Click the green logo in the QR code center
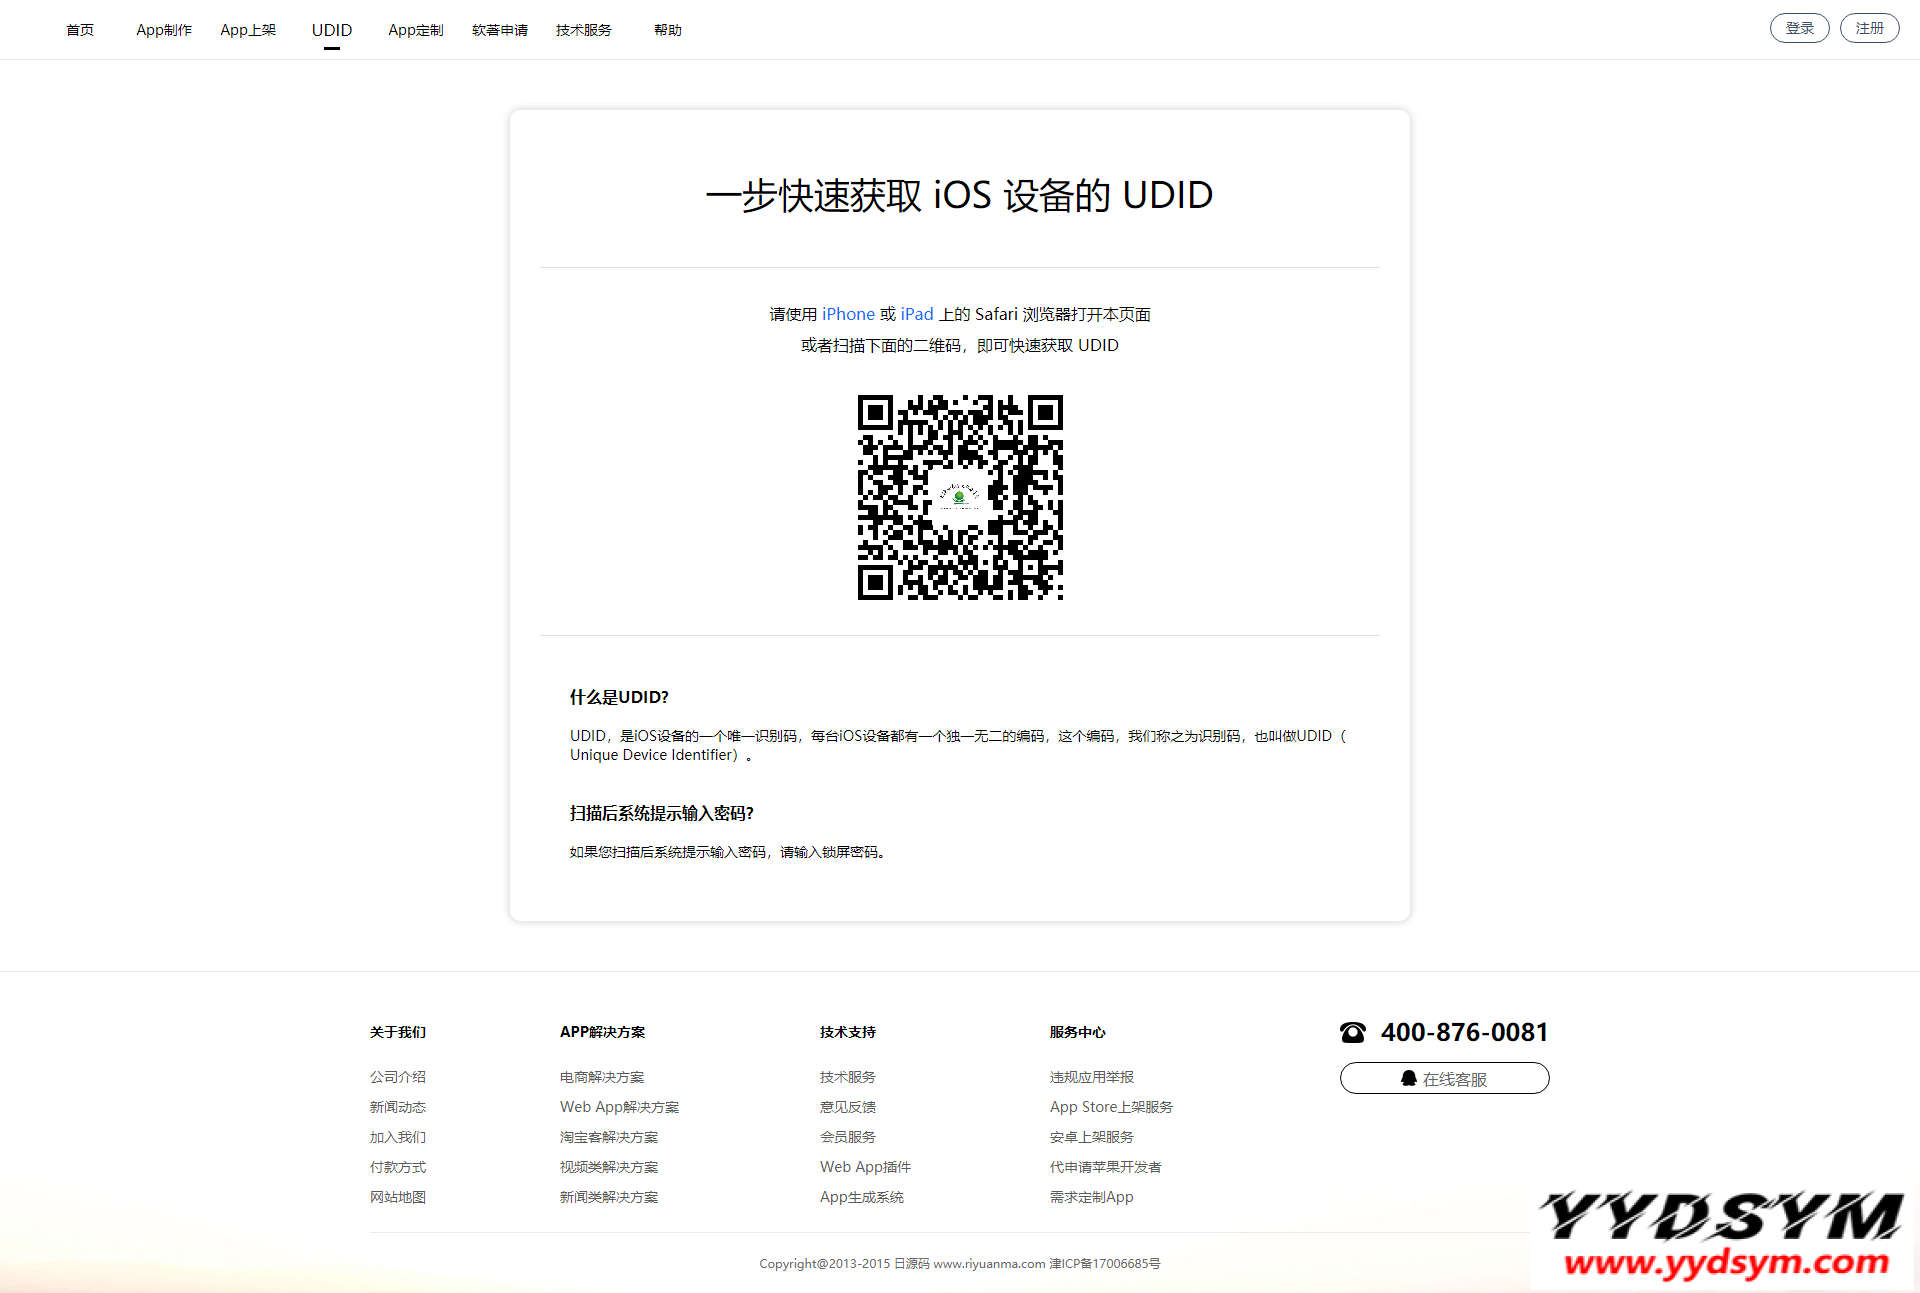The width and height of the screenshot is (1920, 1293). click(959, 496)
